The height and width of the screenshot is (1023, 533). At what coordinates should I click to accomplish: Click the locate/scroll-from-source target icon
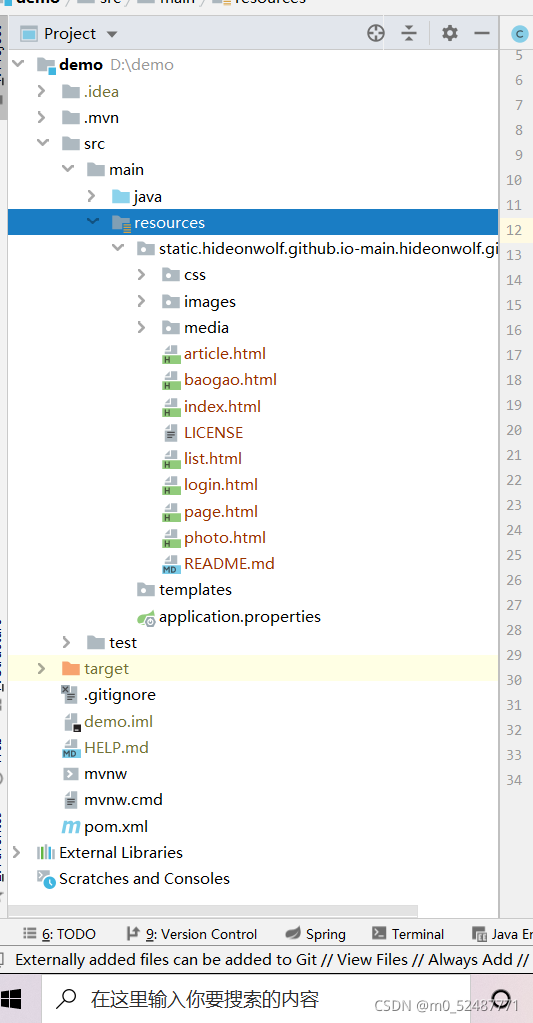click(376, 33)
